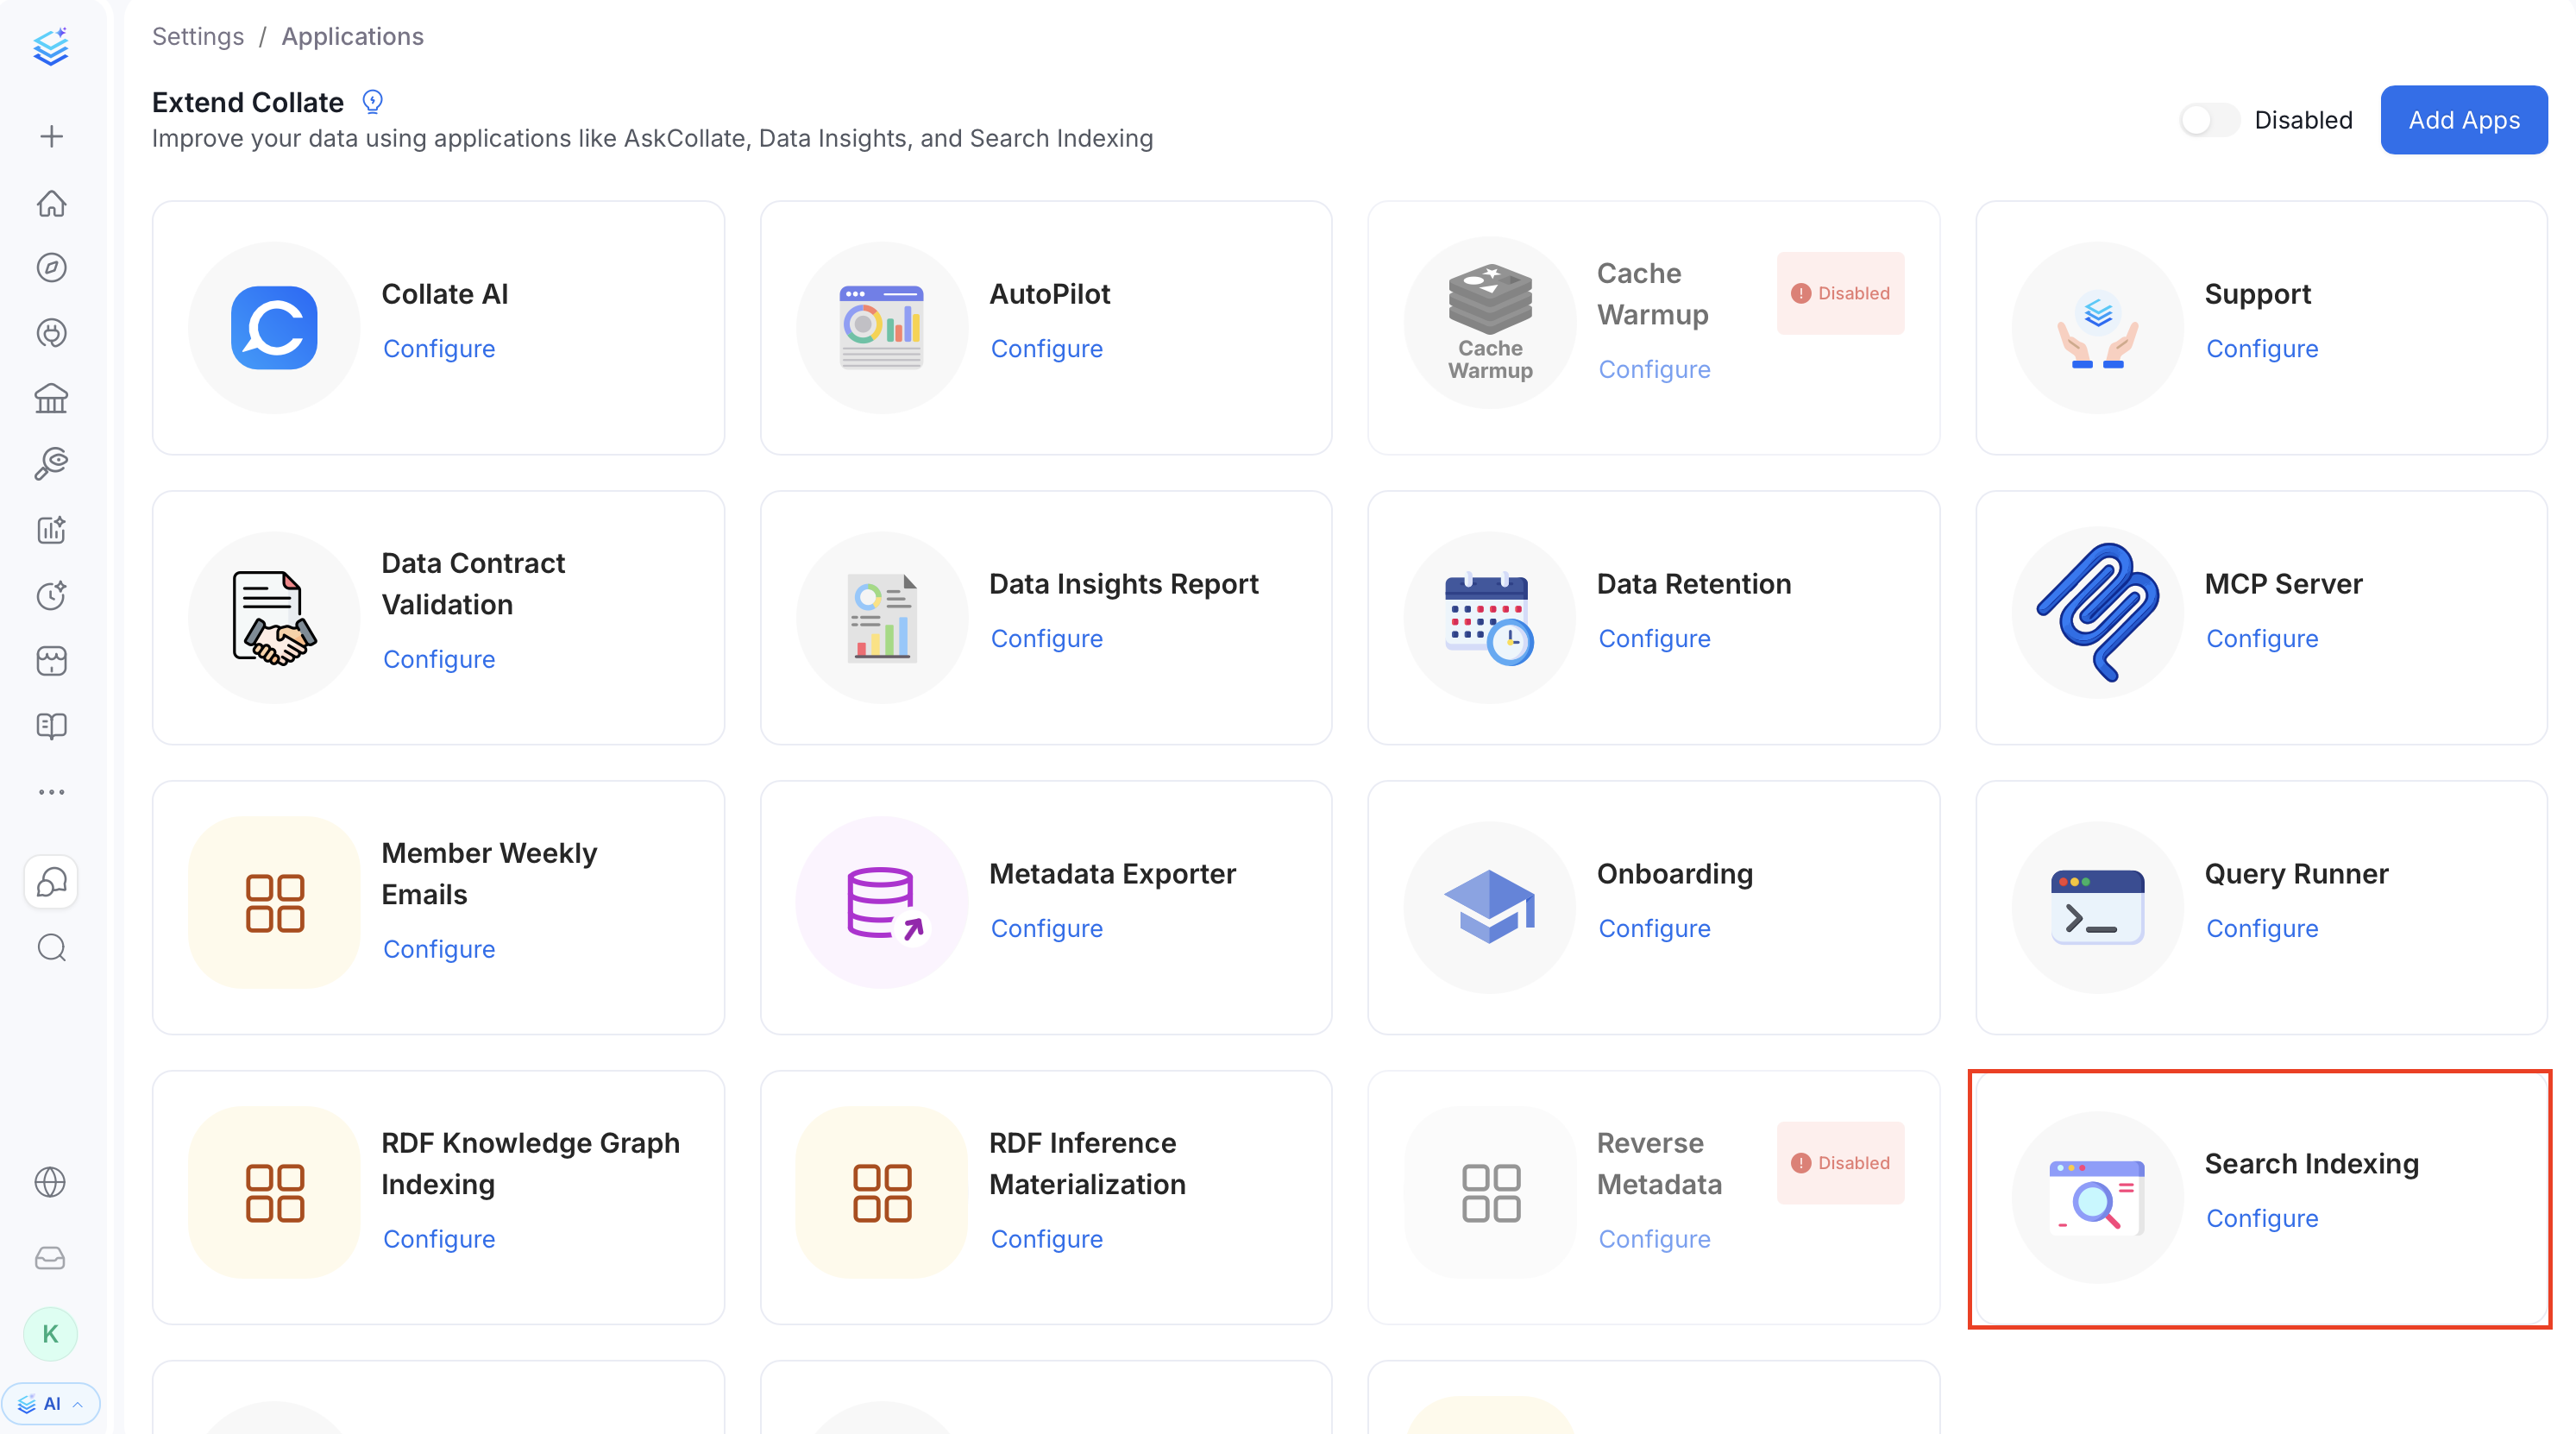
Task: Click Configure under Data Insights Report
Action: coord(1046,639)
